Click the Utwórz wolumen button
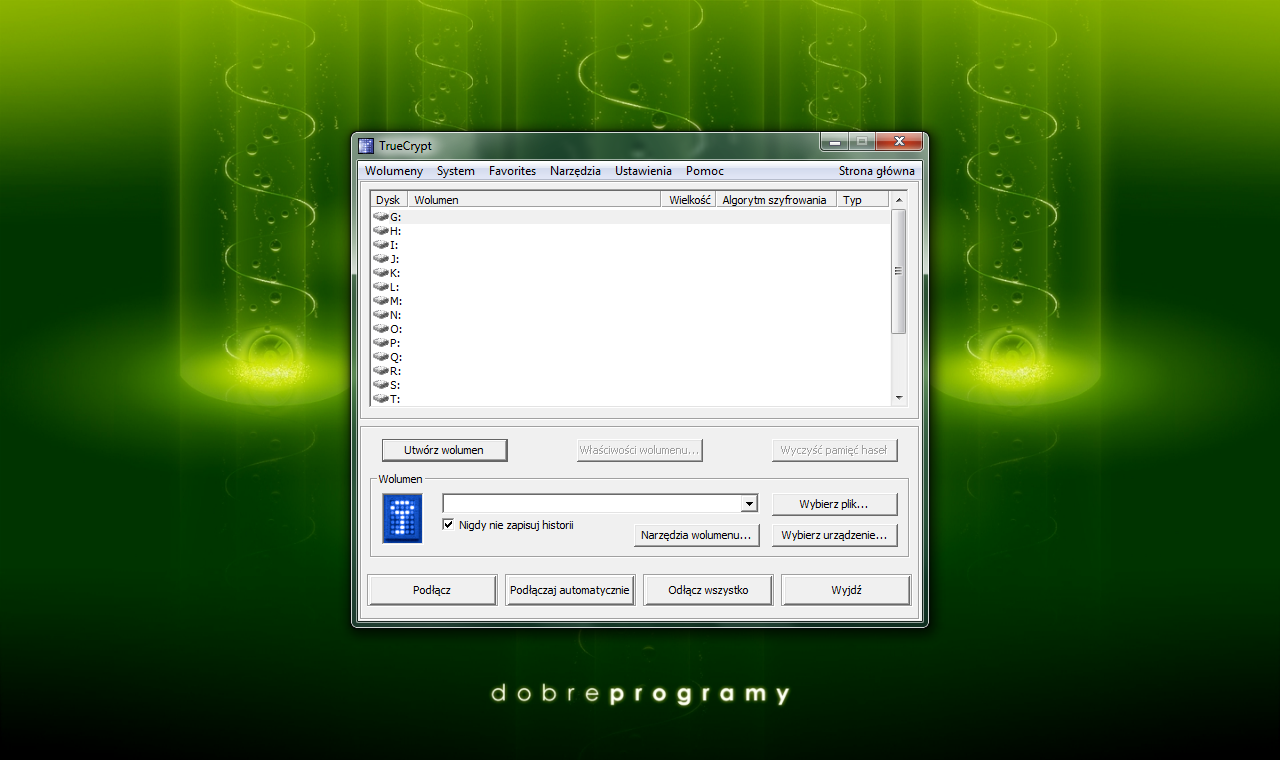The image size is (1280, 760). point(444,450)
